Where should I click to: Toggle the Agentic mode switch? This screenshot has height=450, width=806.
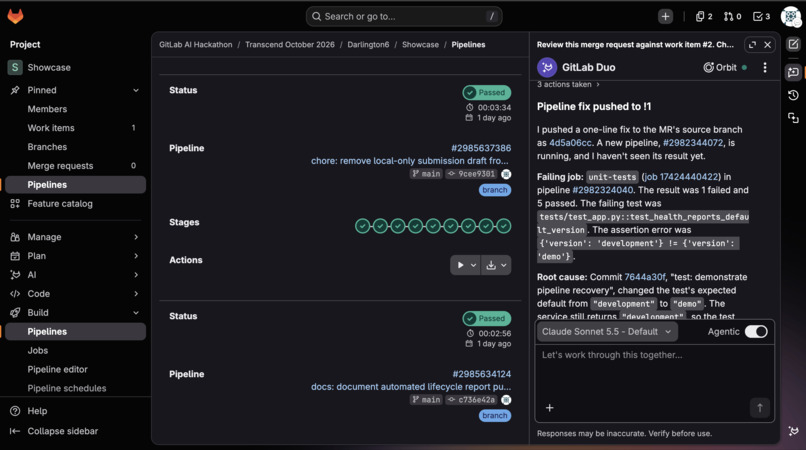[756, 332]
